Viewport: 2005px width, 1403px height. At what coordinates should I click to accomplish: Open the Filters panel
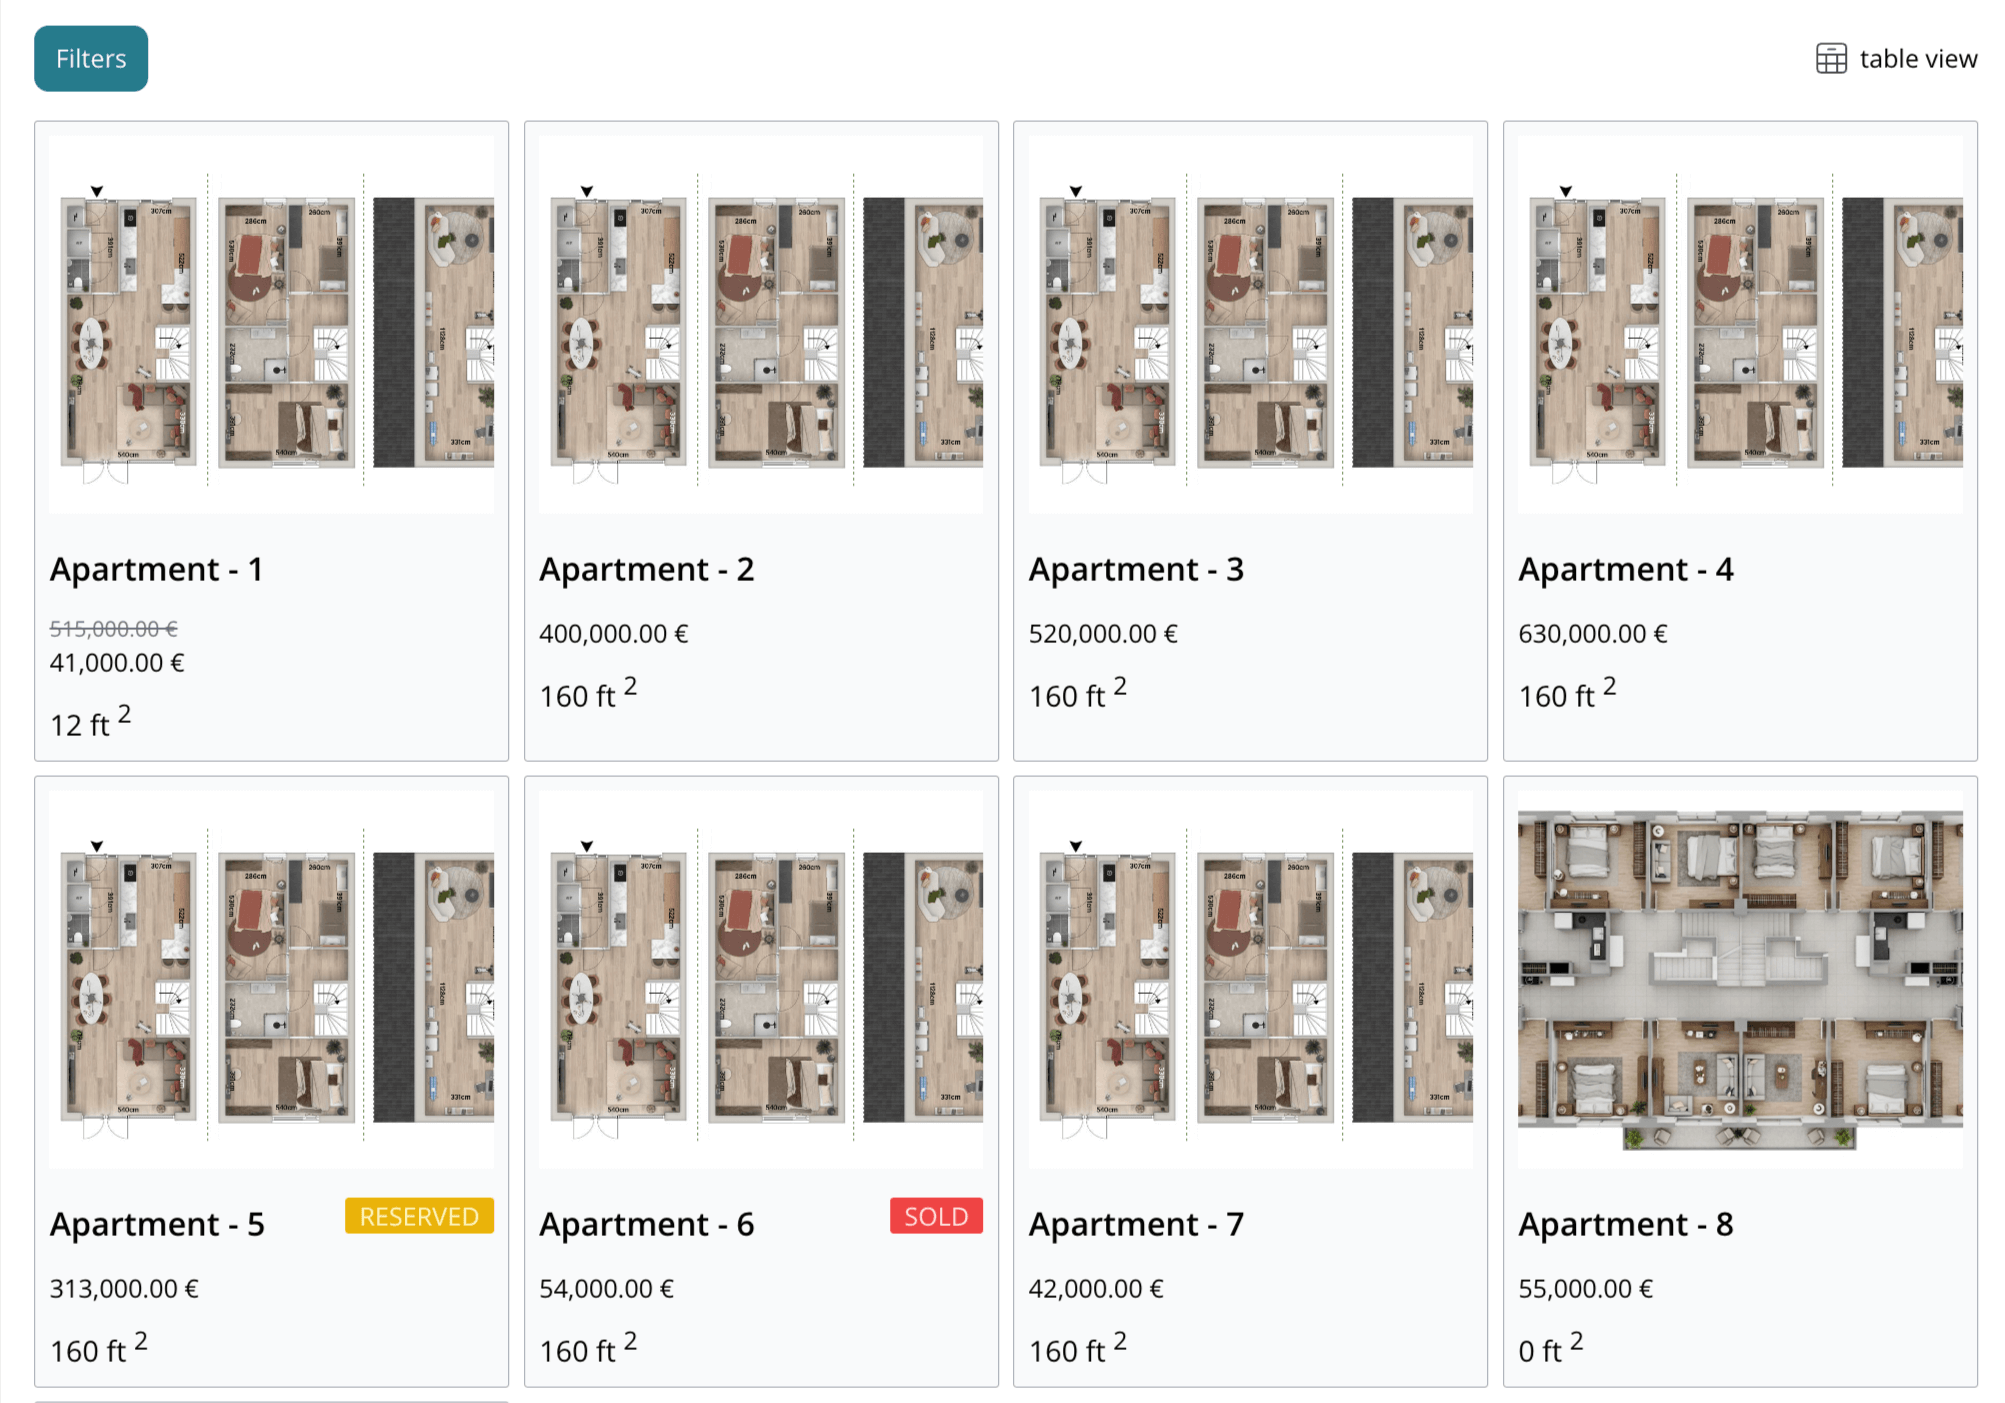[x=91, y=59]
